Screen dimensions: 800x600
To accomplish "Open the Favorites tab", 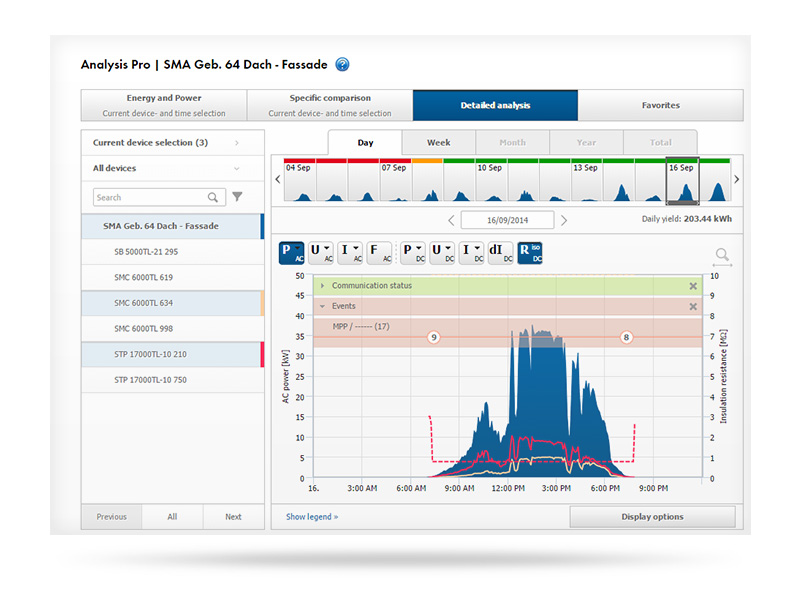I will pyautogui.click(x=660, y=104).
